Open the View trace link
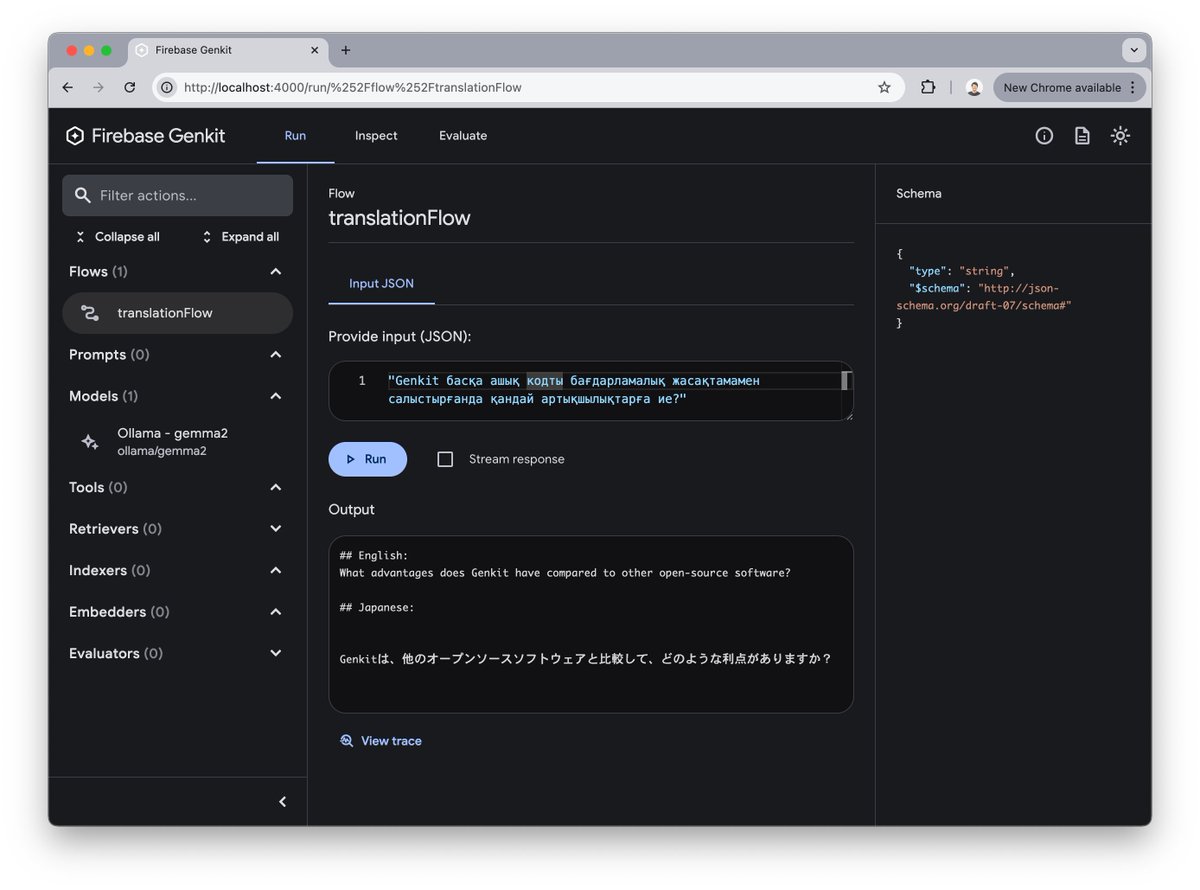Screen dimensions: 1200x890 [381, 741]
